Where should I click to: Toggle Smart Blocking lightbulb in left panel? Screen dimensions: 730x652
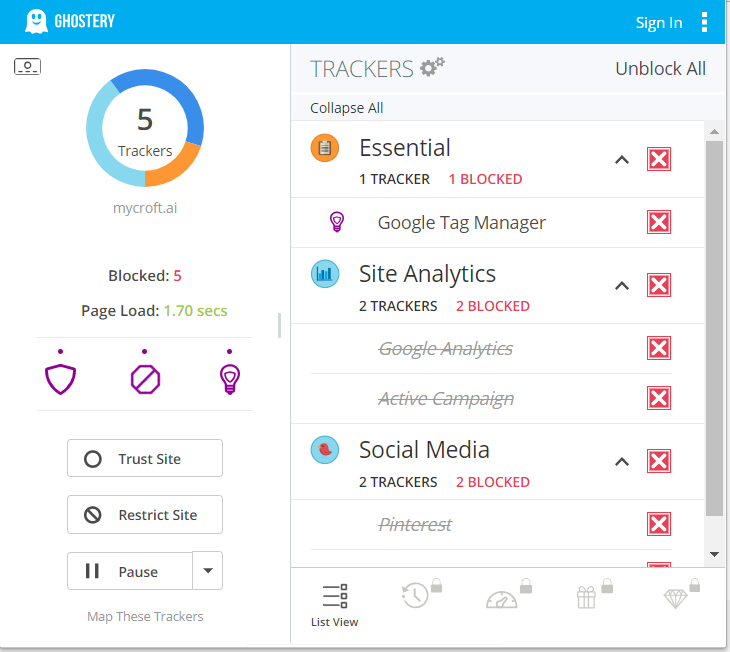230,379
